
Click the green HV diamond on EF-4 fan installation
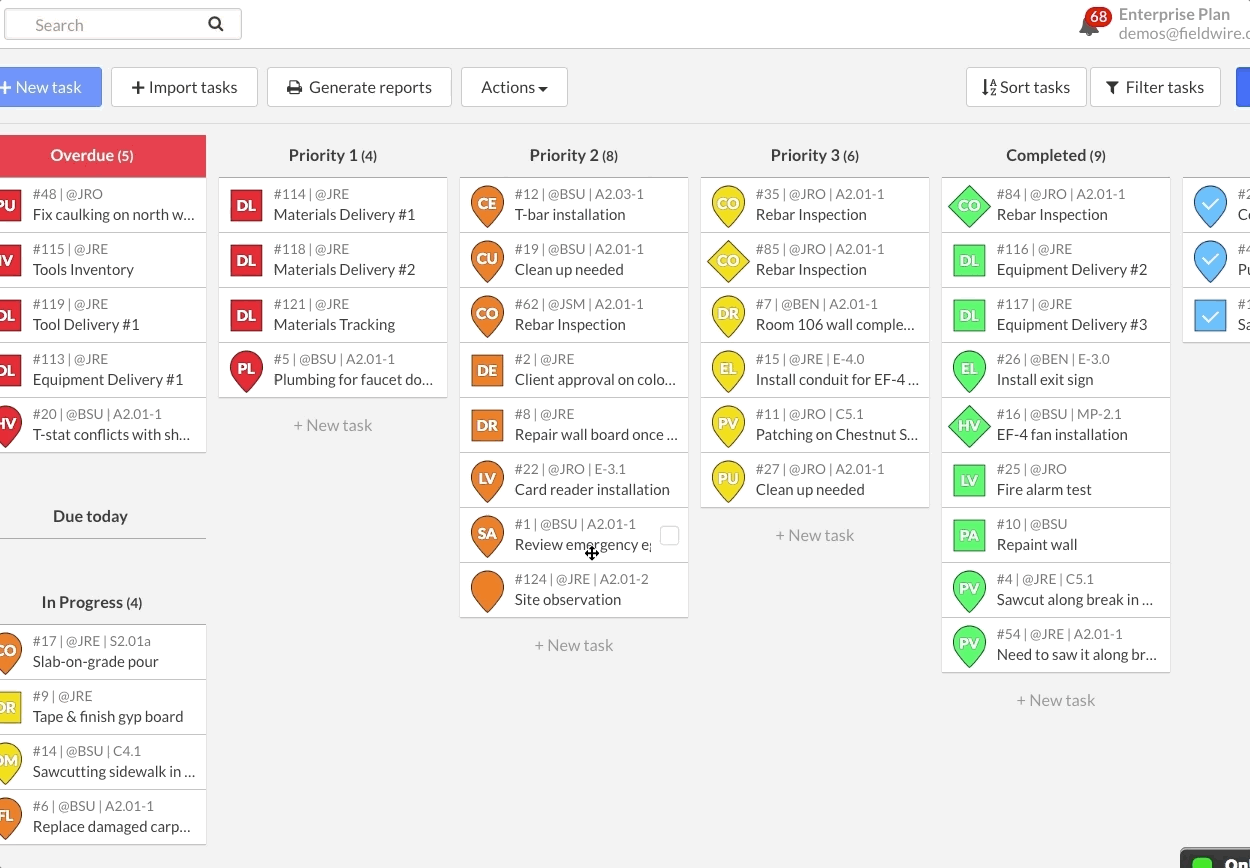pos(969,425)
